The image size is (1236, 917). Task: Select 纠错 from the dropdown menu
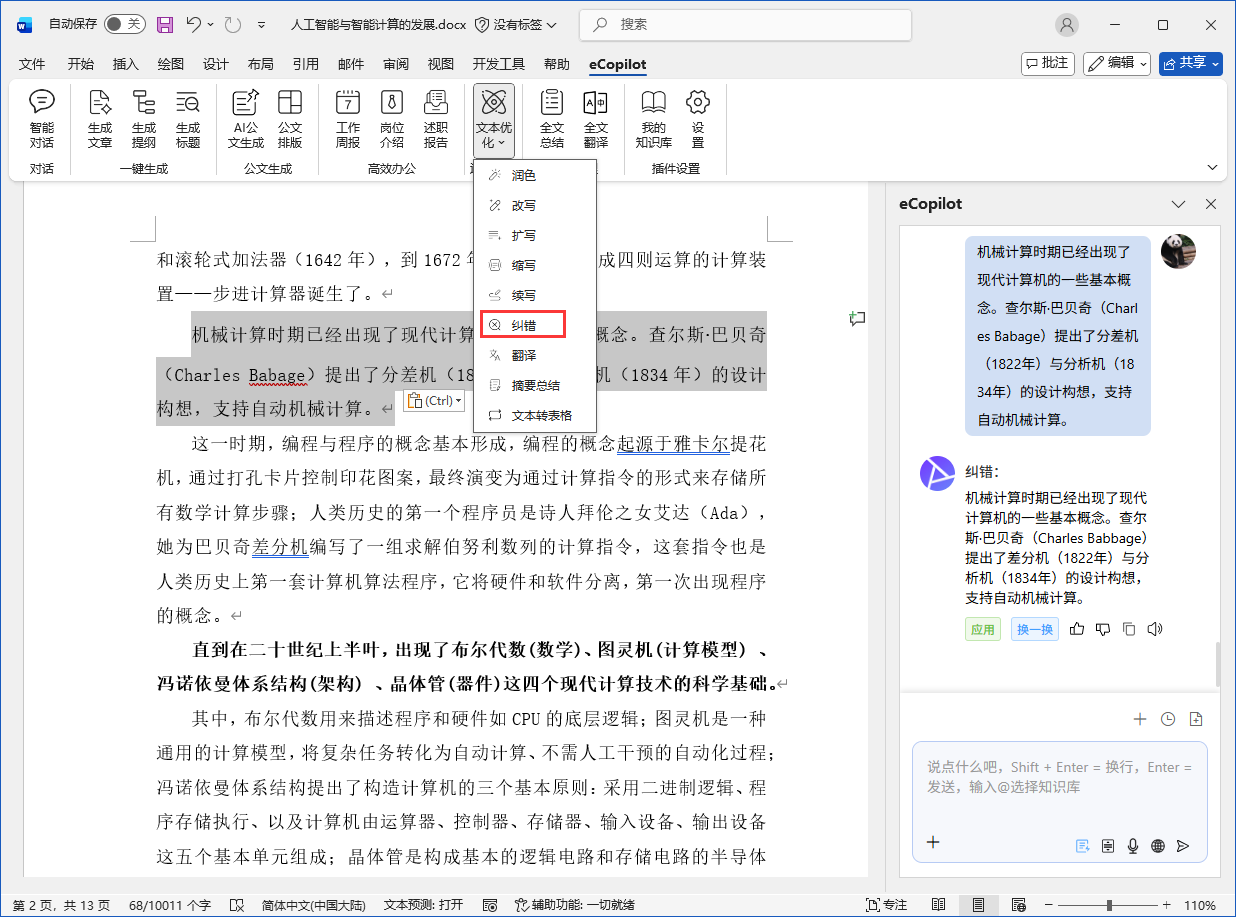[523, 325]
